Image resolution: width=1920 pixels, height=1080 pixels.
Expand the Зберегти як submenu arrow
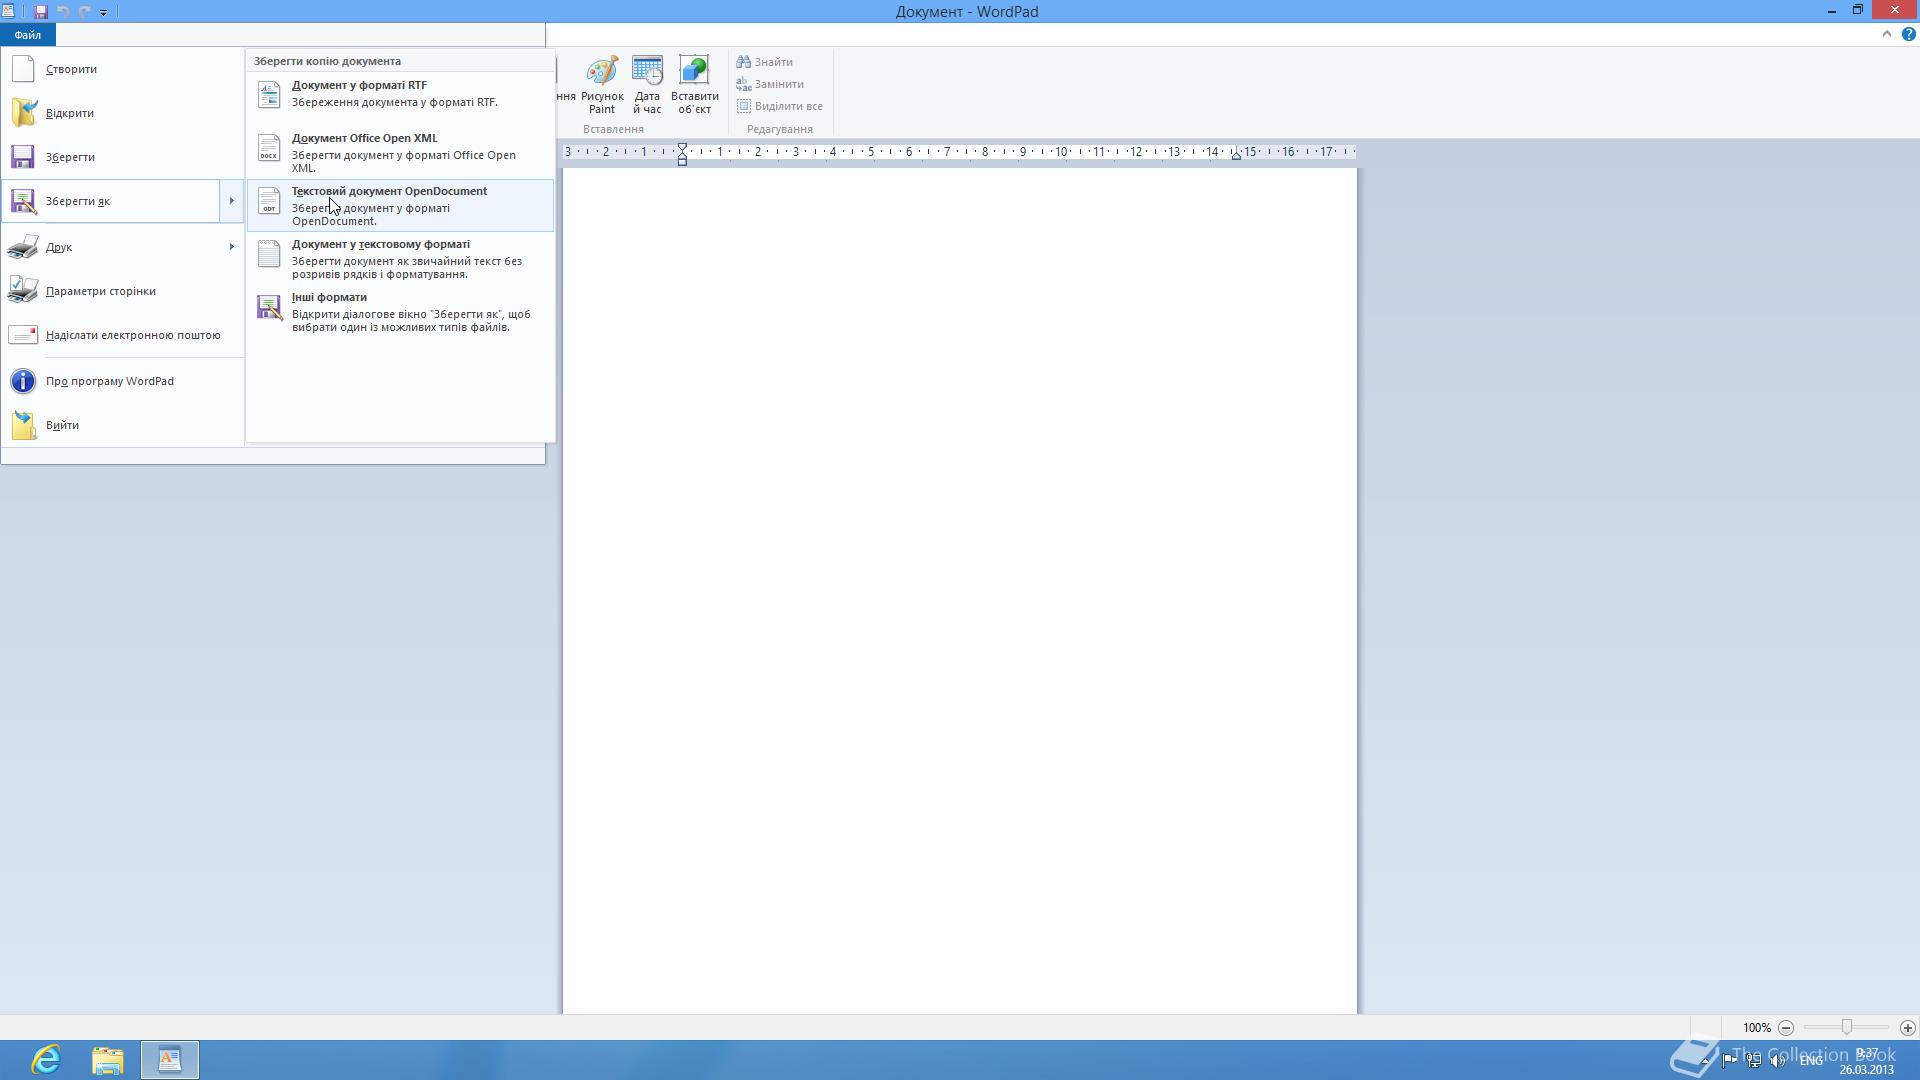pos(231,201)
